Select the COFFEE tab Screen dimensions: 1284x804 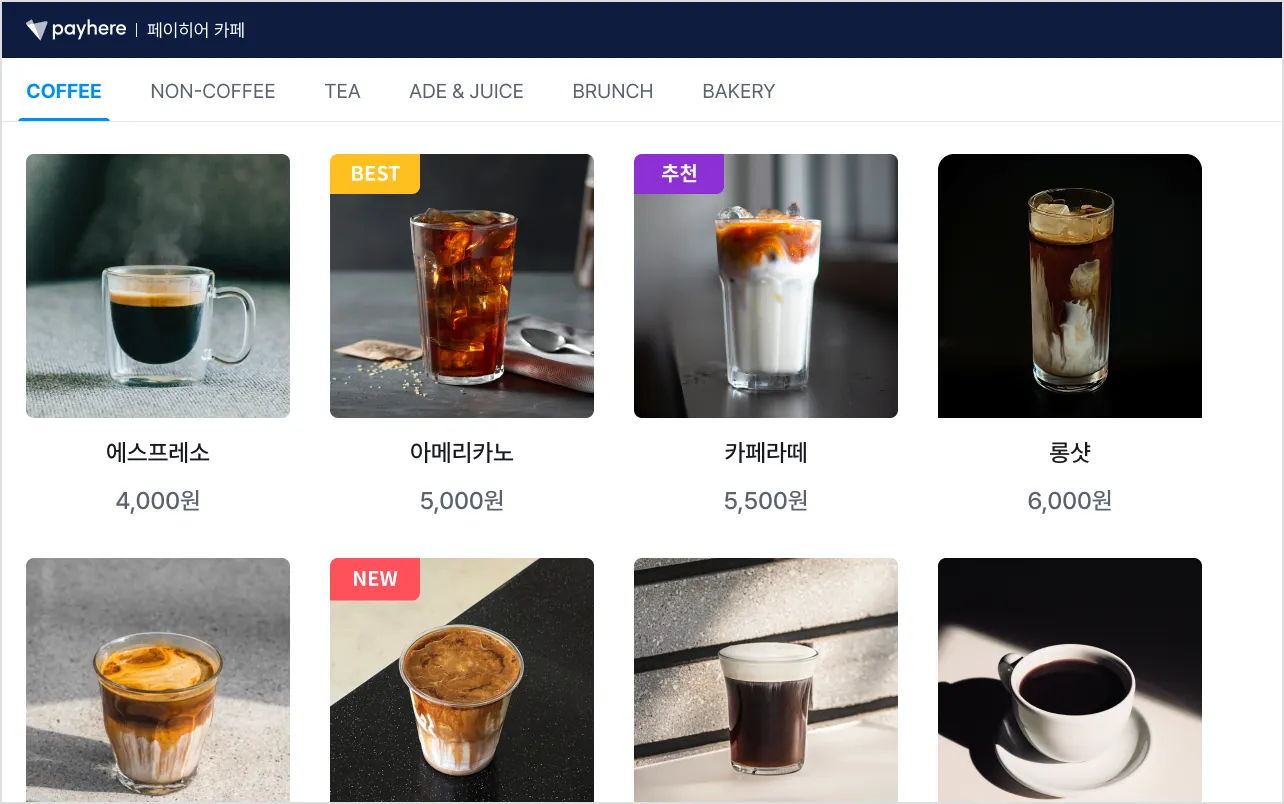(64, 91)
